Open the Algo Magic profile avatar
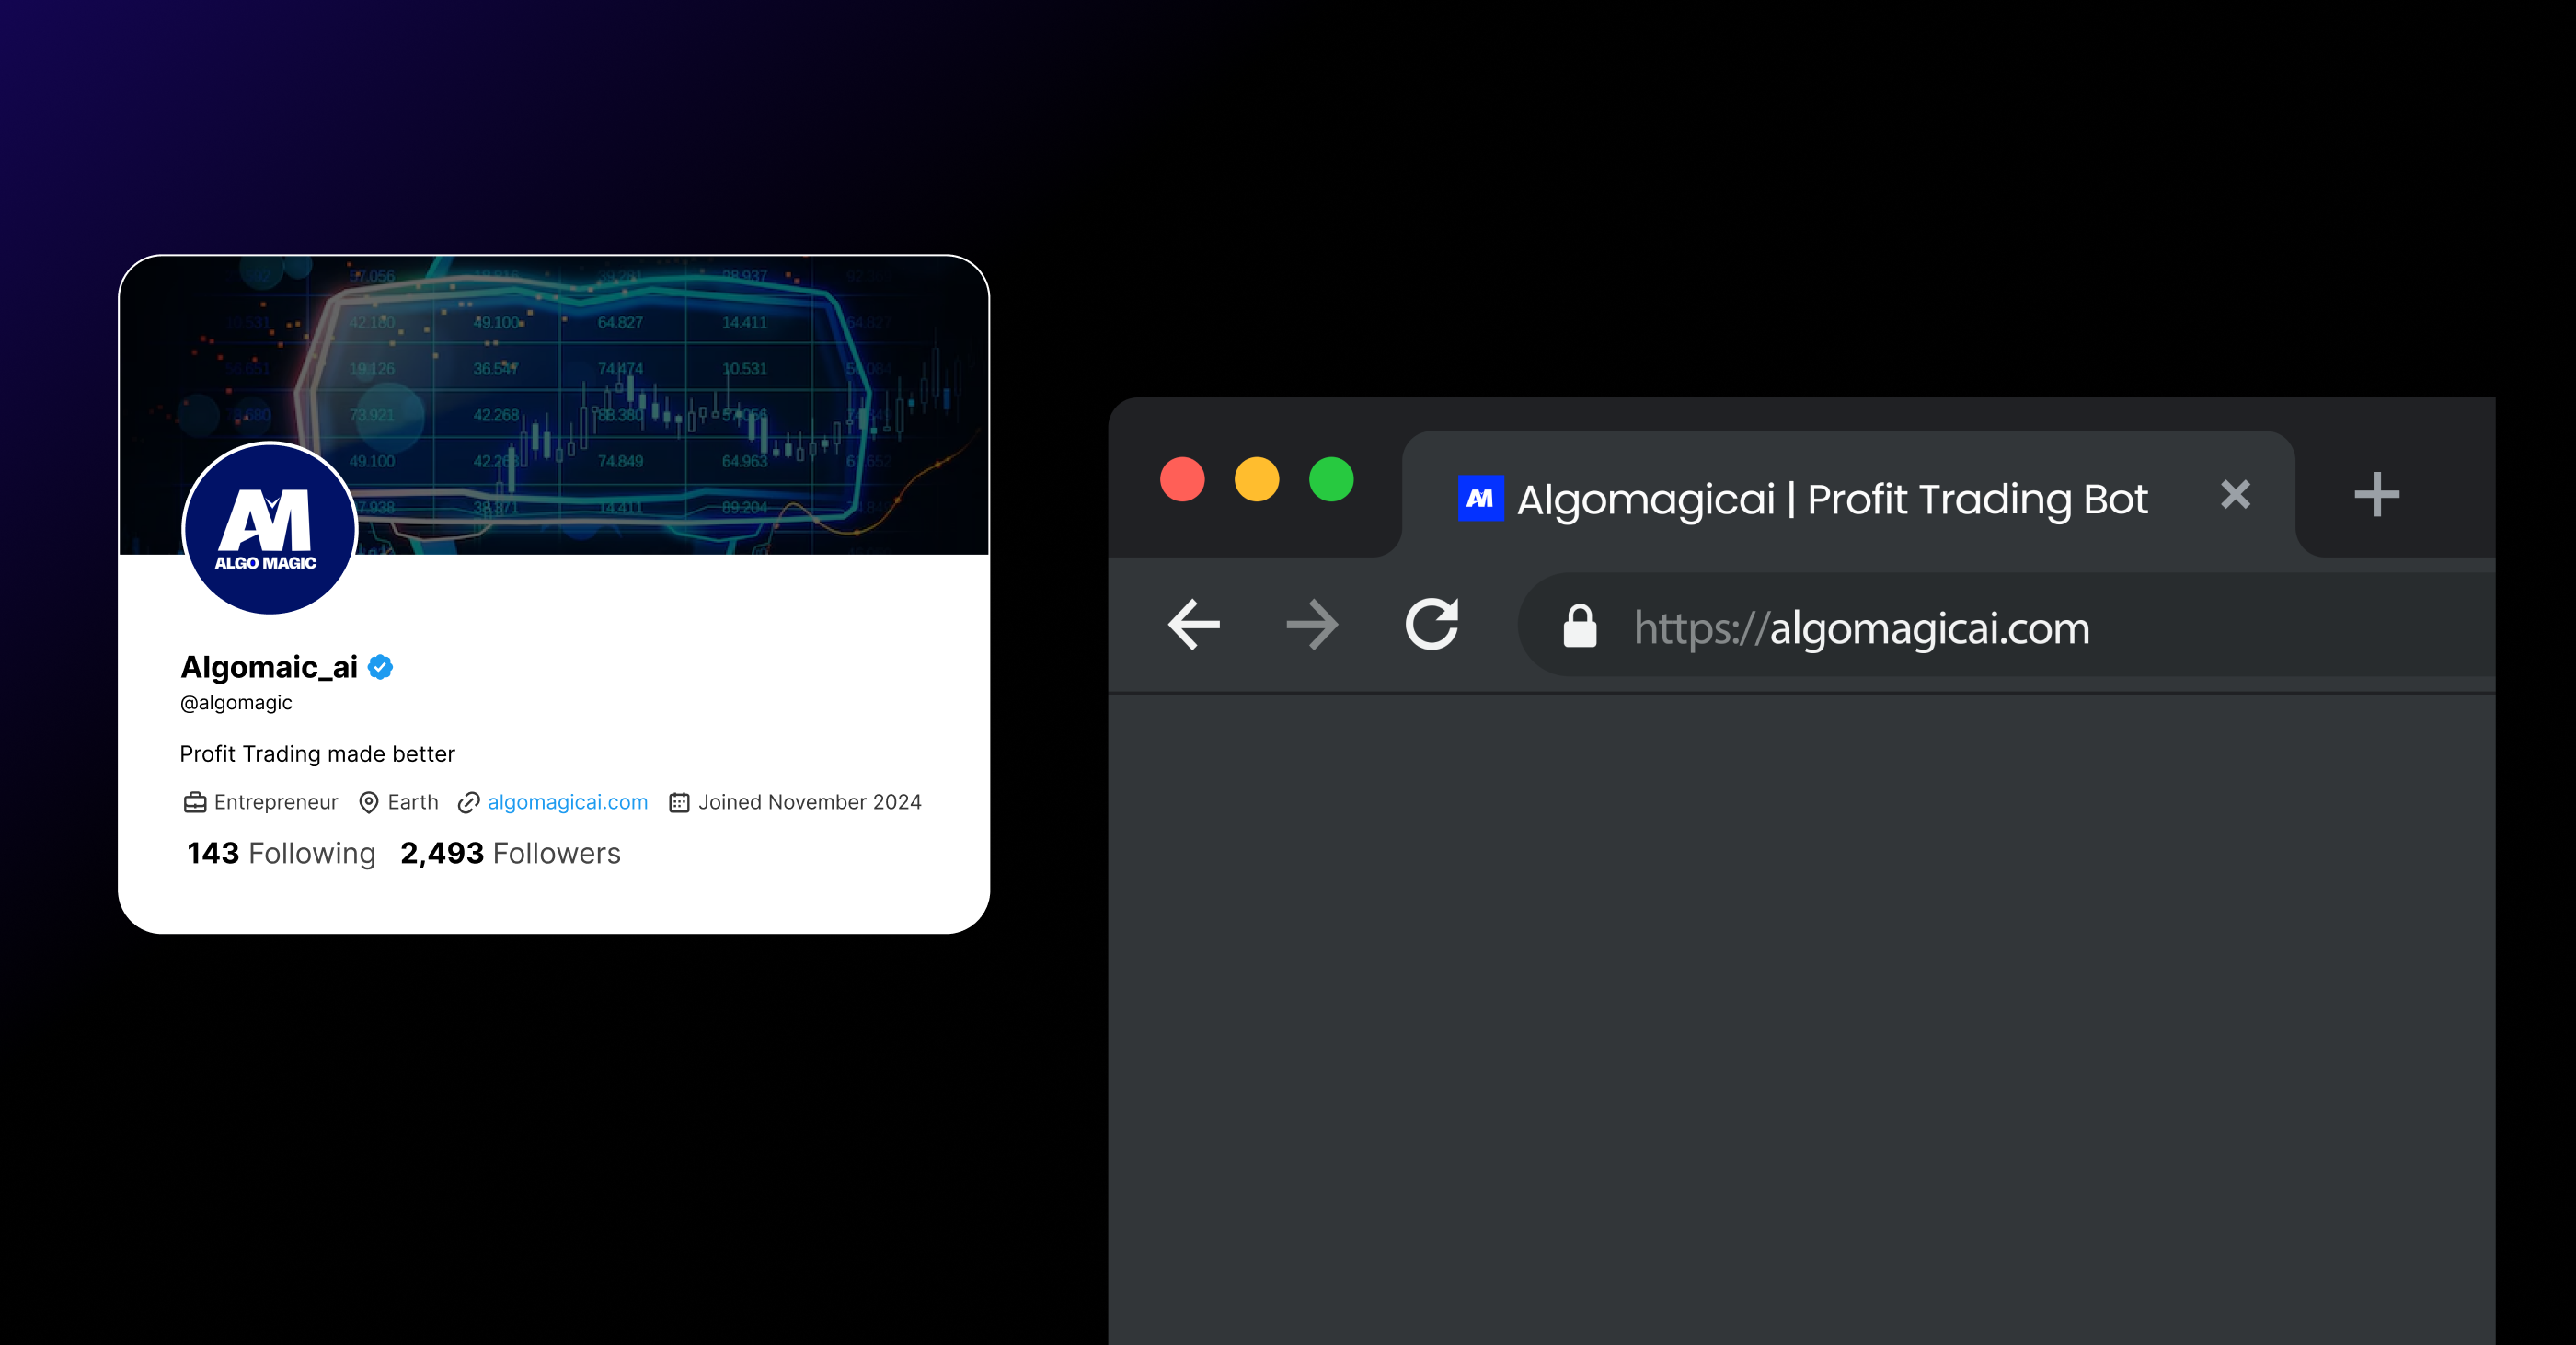Image resolution: width=2576 pixels, height=1345 pixels. (269, 529)
